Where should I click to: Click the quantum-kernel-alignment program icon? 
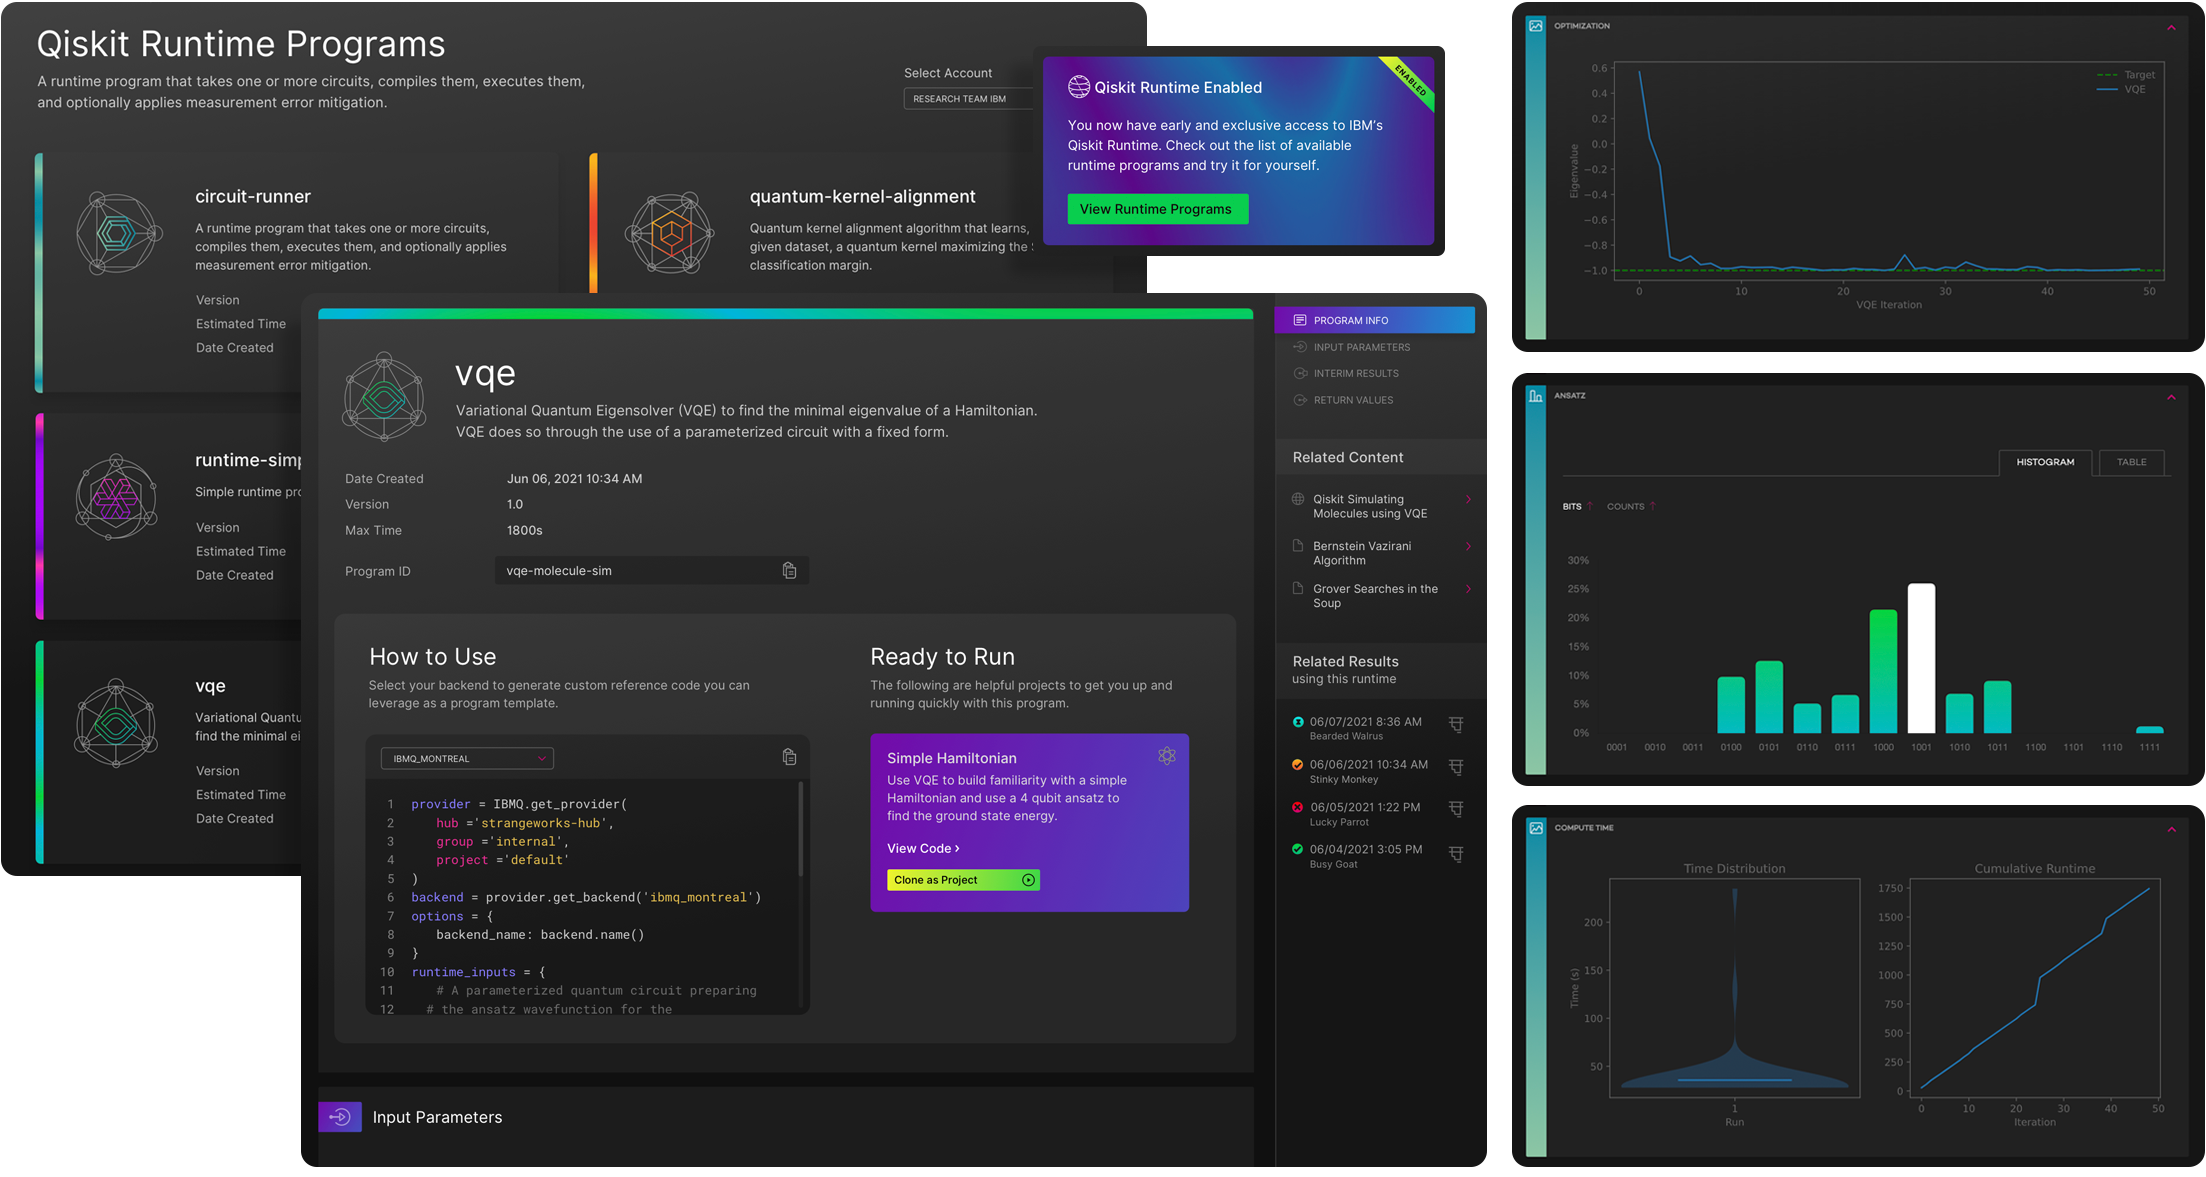(669, 234)
